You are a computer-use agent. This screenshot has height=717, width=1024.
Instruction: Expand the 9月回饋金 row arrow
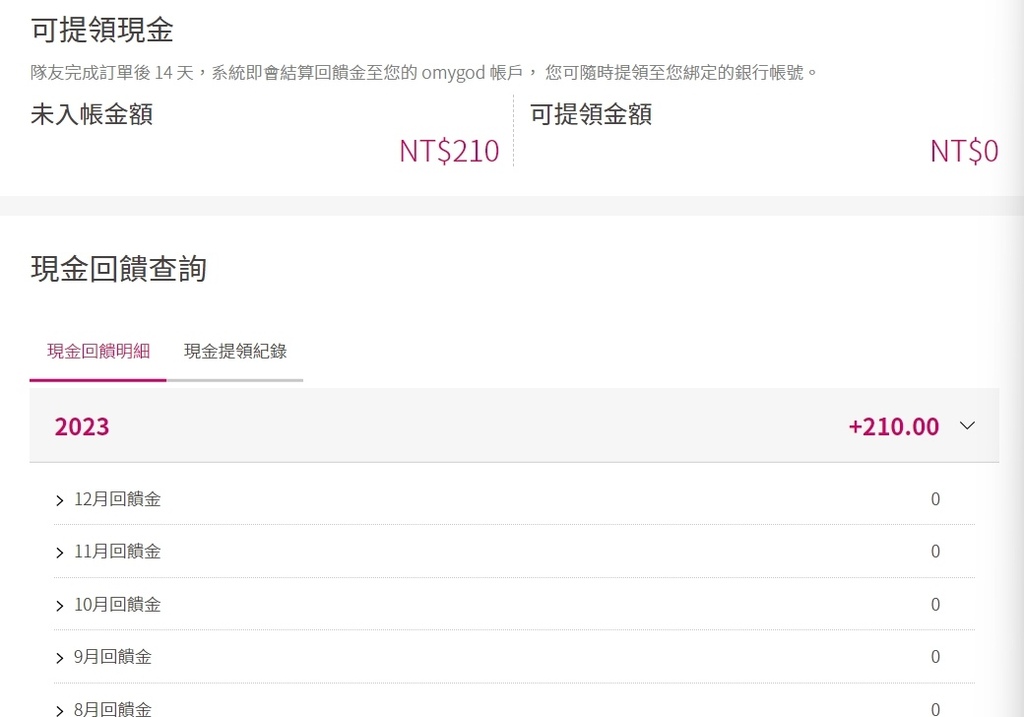pyautogui.click(x=59, y=658)
